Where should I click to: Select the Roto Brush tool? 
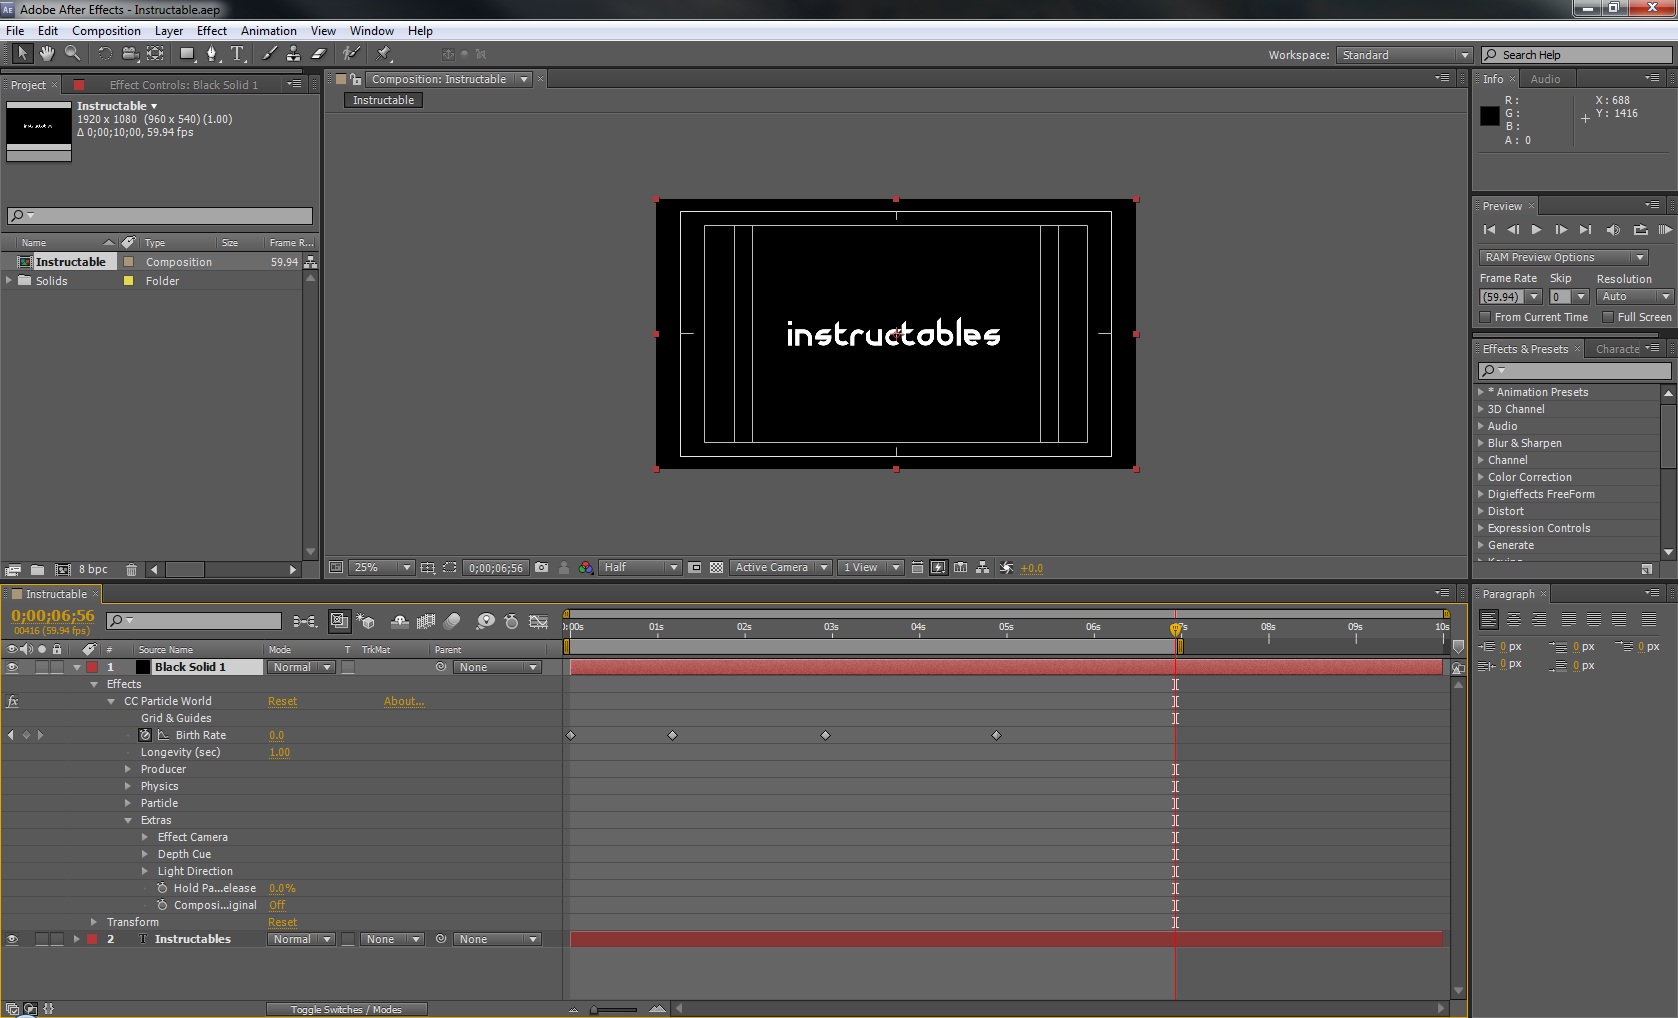pos(351,54)
